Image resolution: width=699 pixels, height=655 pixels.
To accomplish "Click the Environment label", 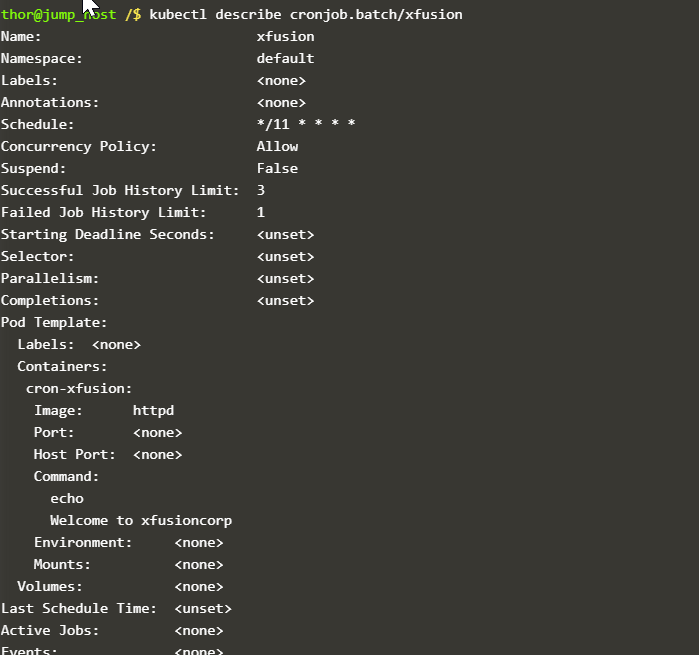I will pos(83,543).
